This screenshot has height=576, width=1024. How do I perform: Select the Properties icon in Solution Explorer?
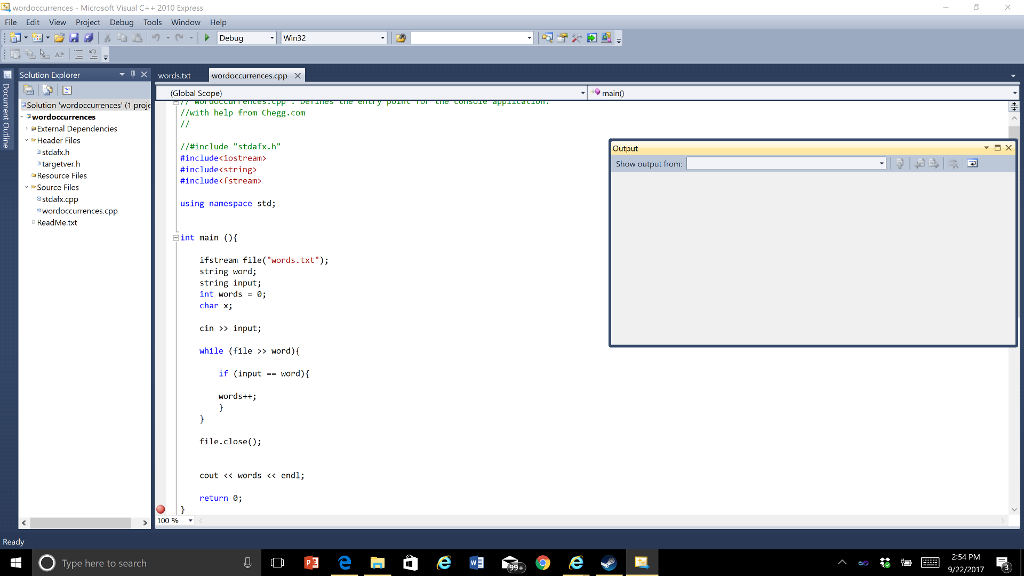click(28, 89)
